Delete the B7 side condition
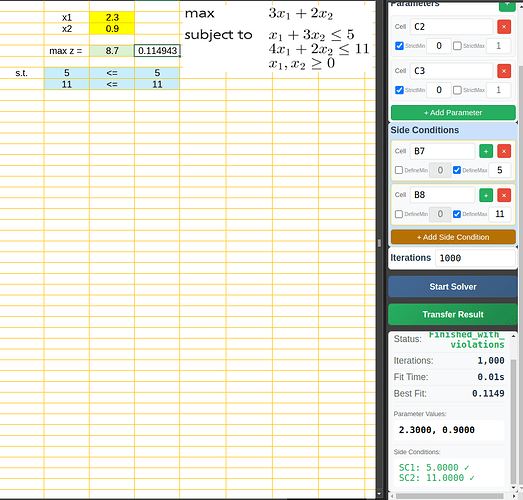Screen dimensions: 523x500 [504, 151]
